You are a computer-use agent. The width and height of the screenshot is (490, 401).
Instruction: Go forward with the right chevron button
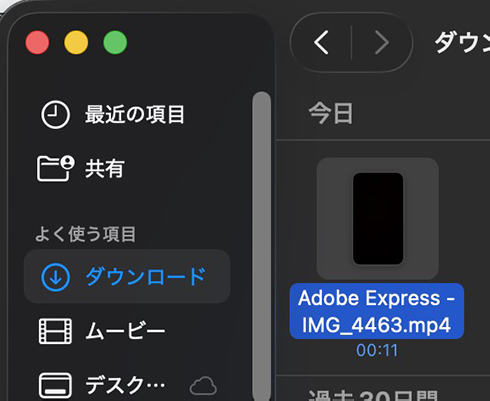(382, 42)
